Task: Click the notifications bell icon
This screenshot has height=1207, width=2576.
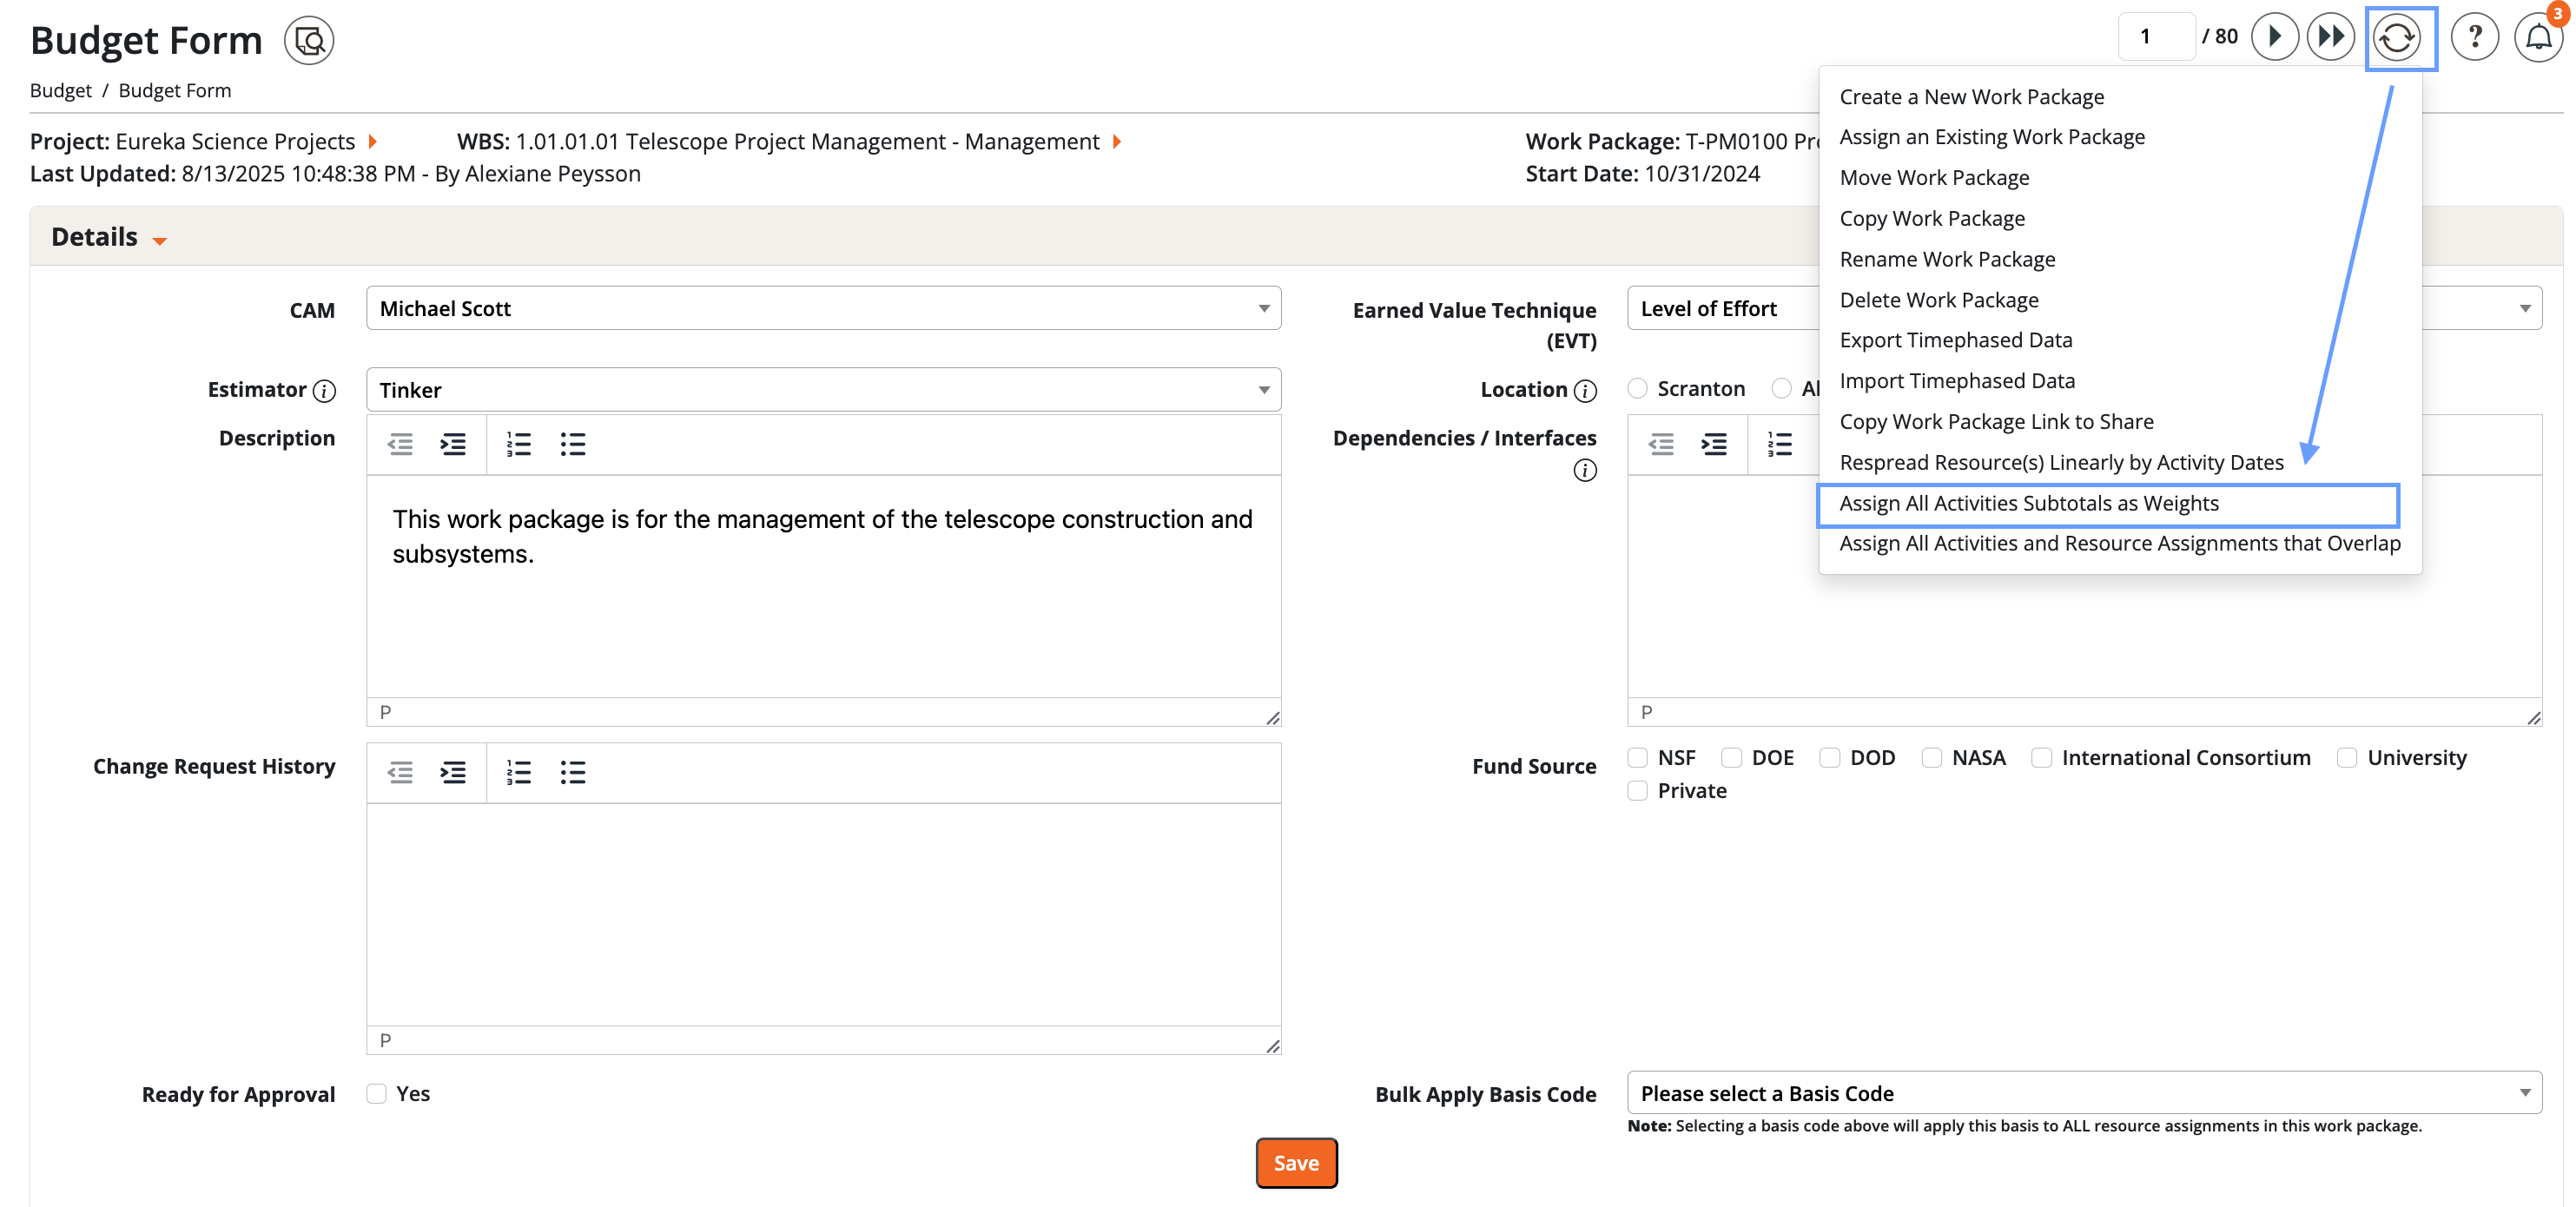Action: point(2537,38)
